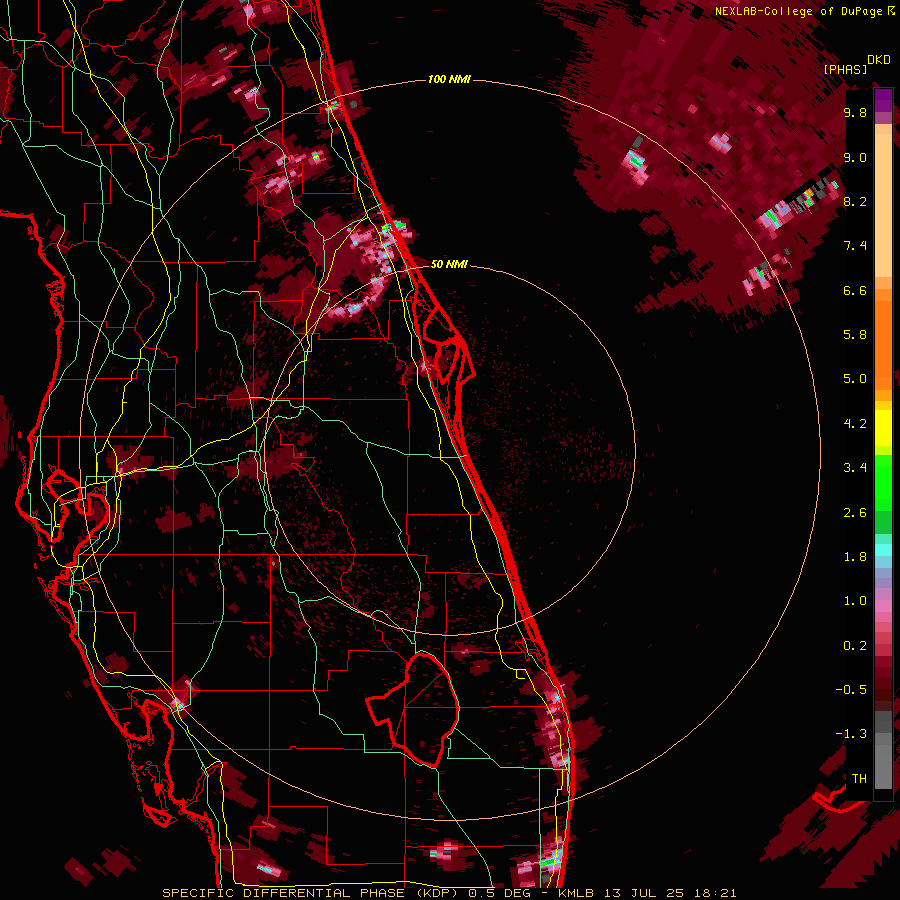Screen dimensions: 900x900
Task: Click the 2.6 scale value
Action: (855, 513)
